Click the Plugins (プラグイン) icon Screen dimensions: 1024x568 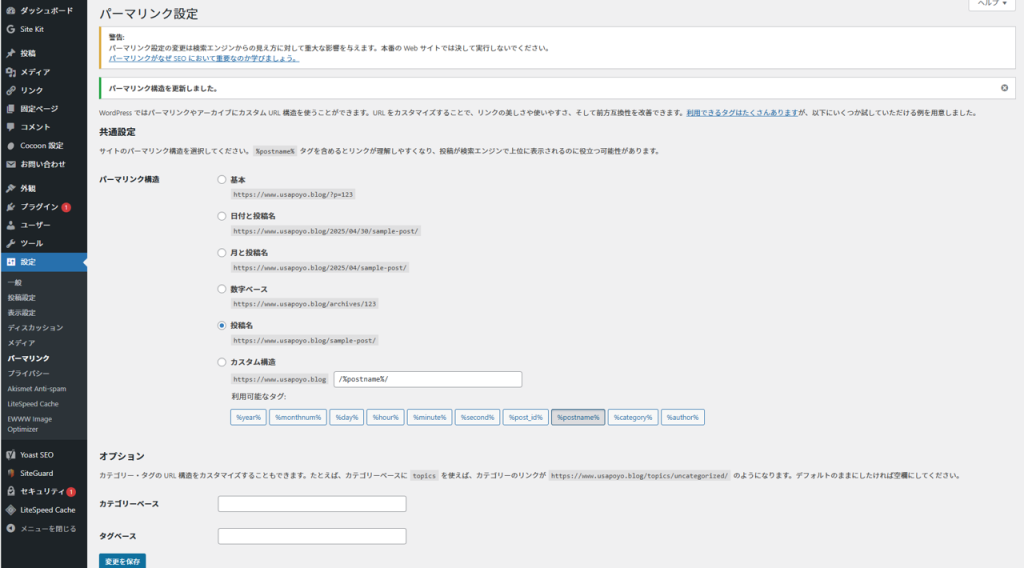[x=10, y=207]
